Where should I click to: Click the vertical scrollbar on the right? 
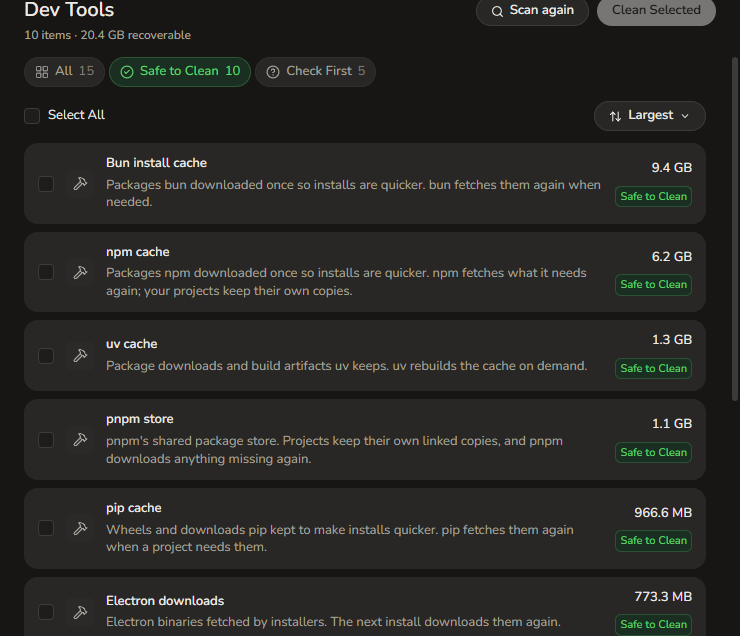[x=735, y=229]
